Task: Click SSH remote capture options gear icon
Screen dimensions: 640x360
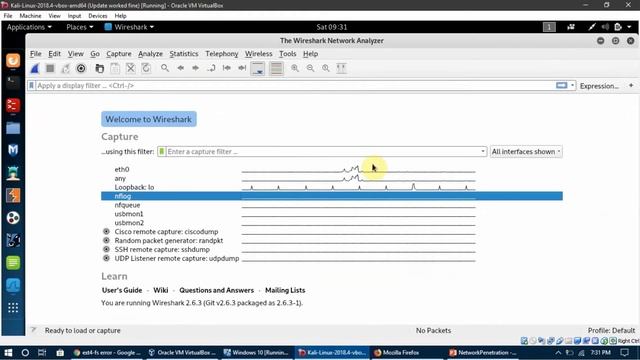Action: pyautogui.click(x=107, y=249)
